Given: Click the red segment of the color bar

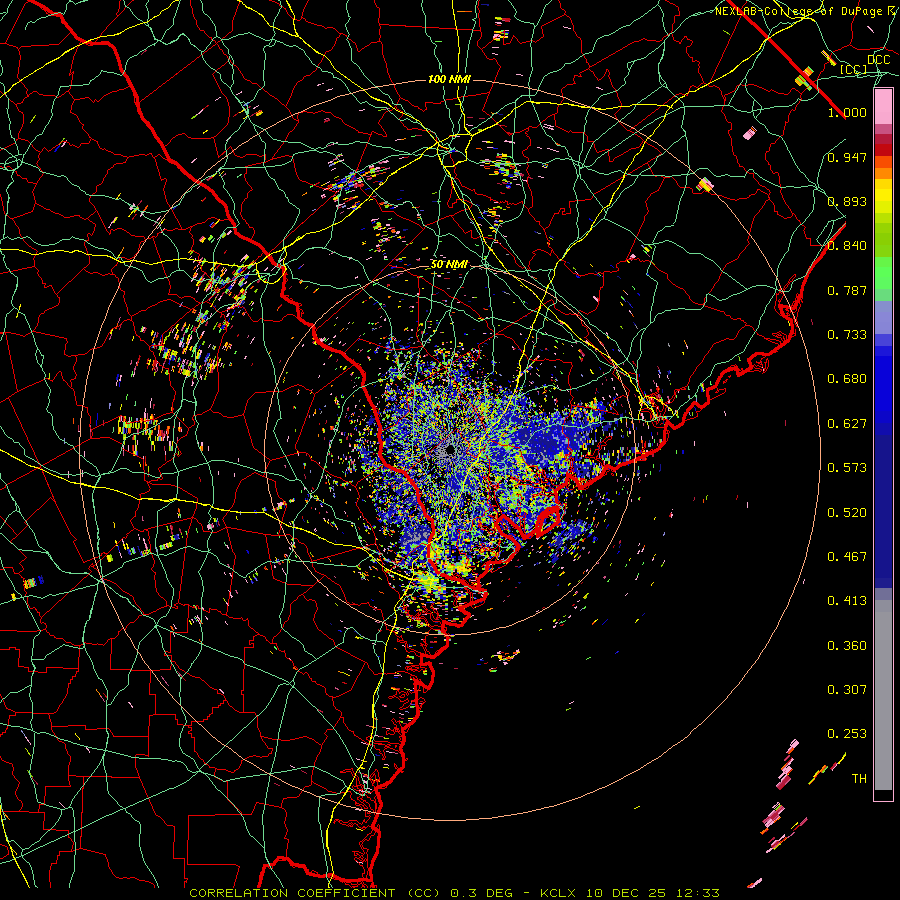Looking at the screenshot, I should point(883,150).
